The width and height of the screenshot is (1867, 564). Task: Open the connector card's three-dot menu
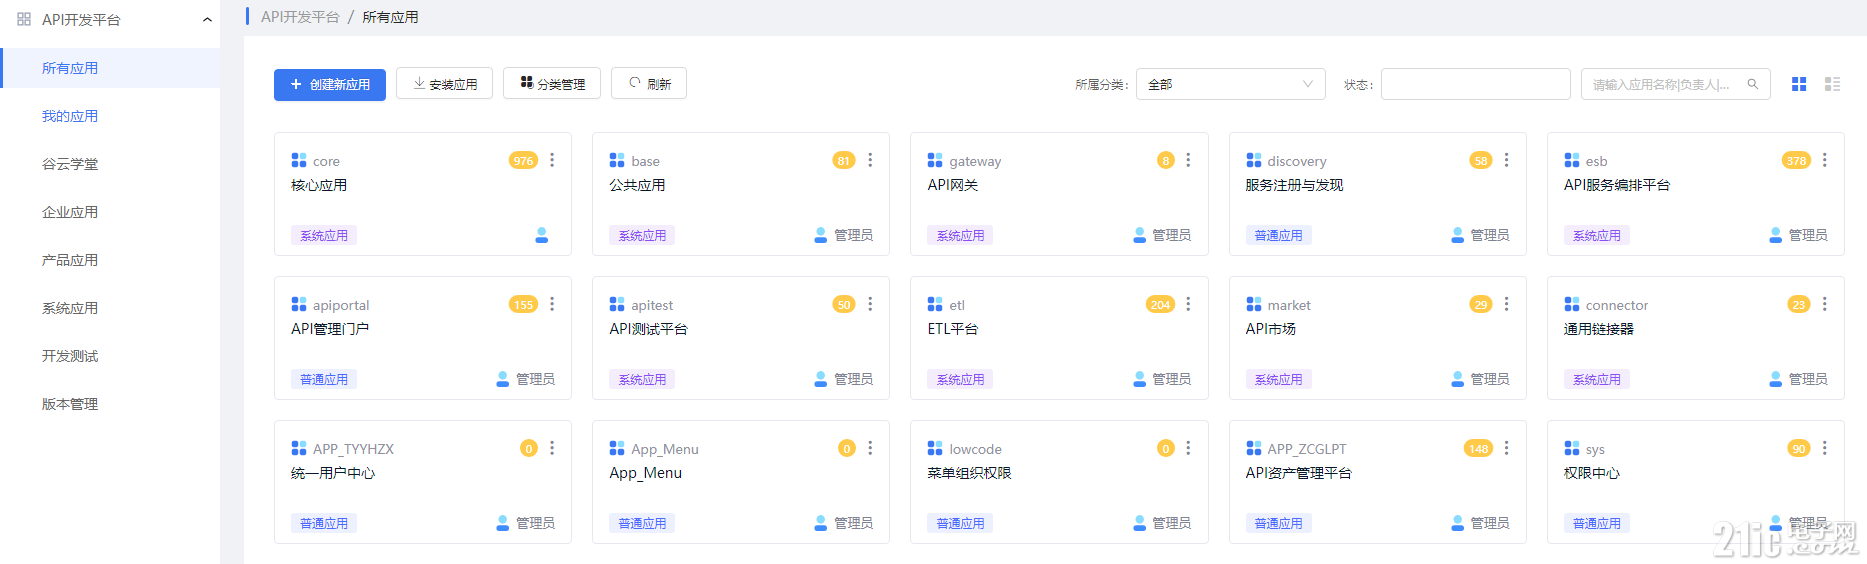pyautogui.click(x=1825, y=304)
